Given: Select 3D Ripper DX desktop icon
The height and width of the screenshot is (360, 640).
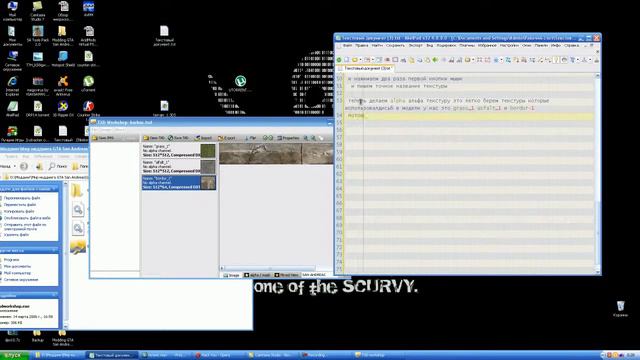Looking at the screenshot, I should [63, 109].
